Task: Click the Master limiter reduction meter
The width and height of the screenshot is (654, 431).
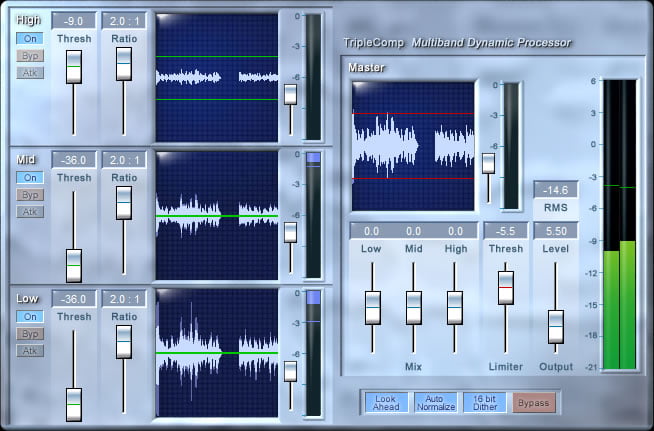Action: tap(511, 146)
